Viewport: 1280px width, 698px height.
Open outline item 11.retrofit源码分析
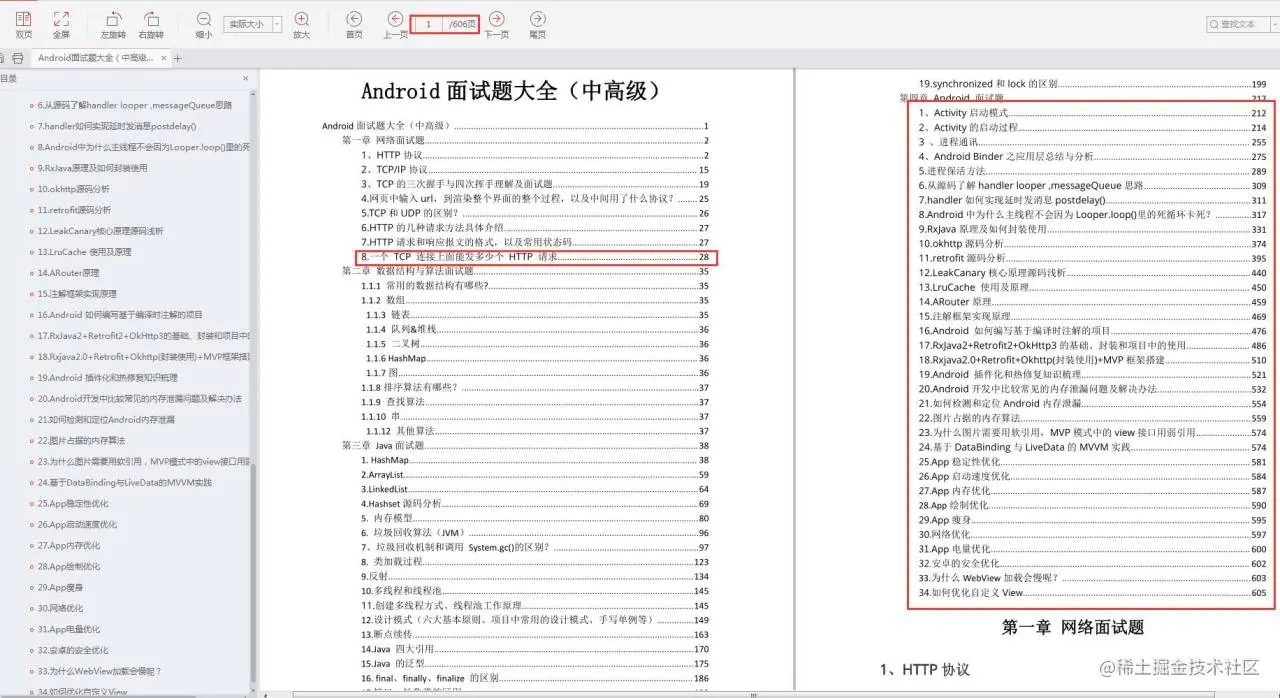click(x=73, y=210)
